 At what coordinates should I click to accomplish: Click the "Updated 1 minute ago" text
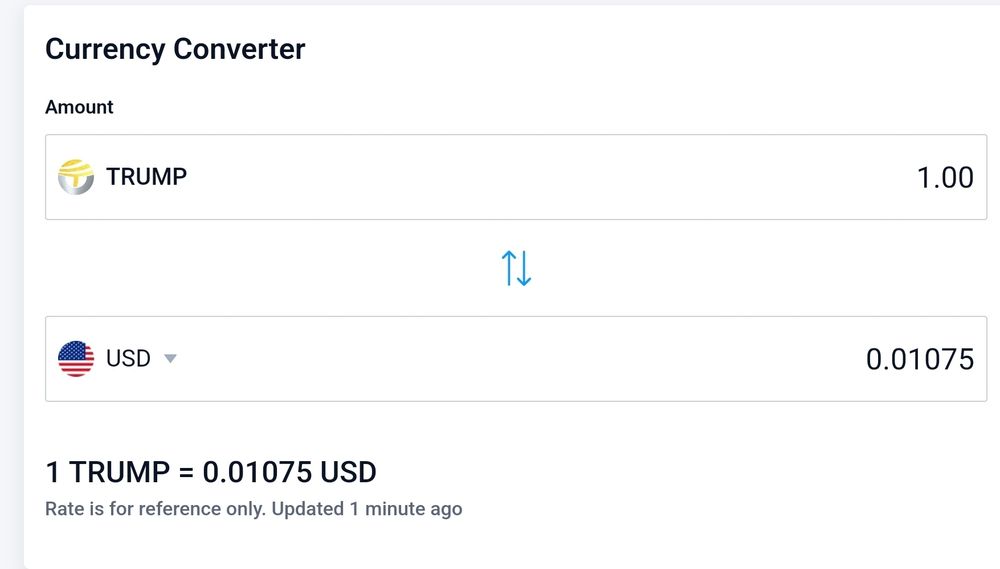[367, 509]
